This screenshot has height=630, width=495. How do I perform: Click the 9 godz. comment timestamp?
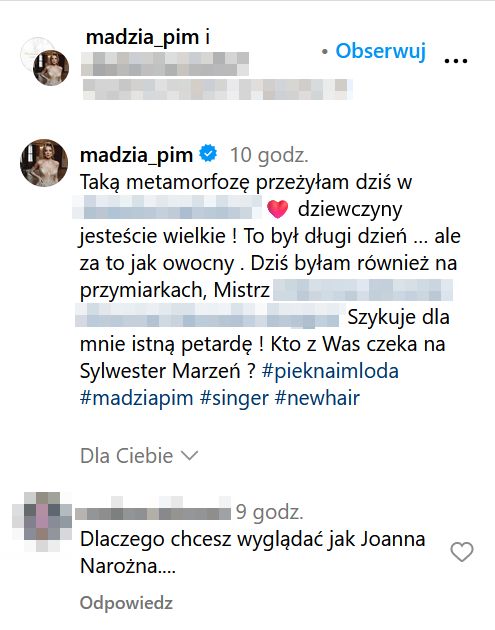pos(270,512)
